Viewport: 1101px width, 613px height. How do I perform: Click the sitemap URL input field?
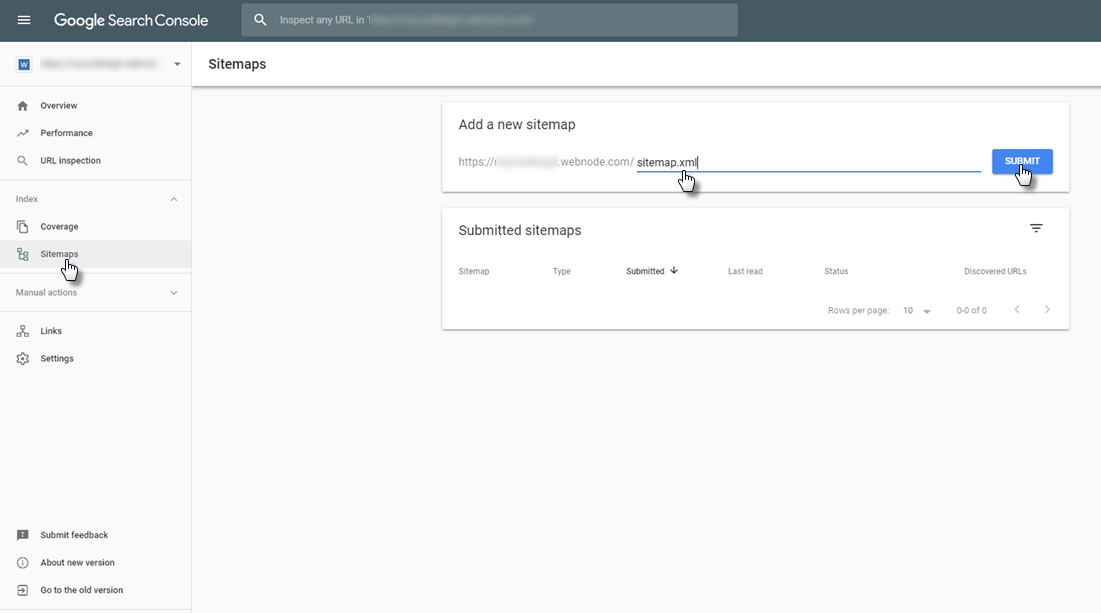(x=808, y=162)
